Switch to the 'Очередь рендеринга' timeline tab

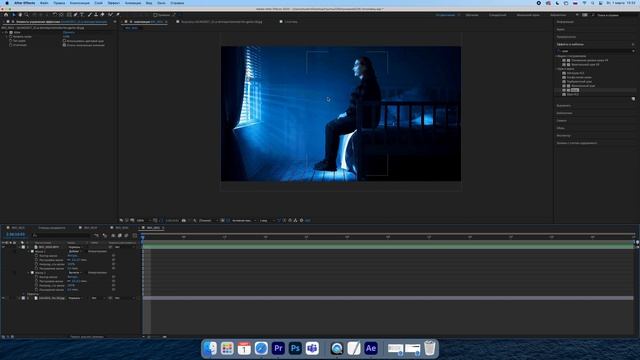coord(52,228)
